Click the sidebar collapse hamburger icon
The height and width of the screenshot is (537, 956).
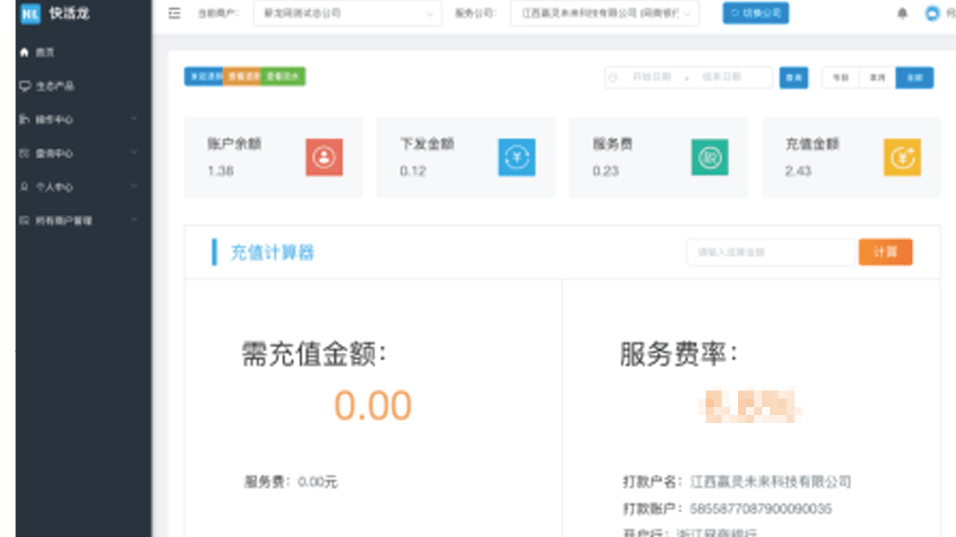pyautogui.click(x=175, y=14)
